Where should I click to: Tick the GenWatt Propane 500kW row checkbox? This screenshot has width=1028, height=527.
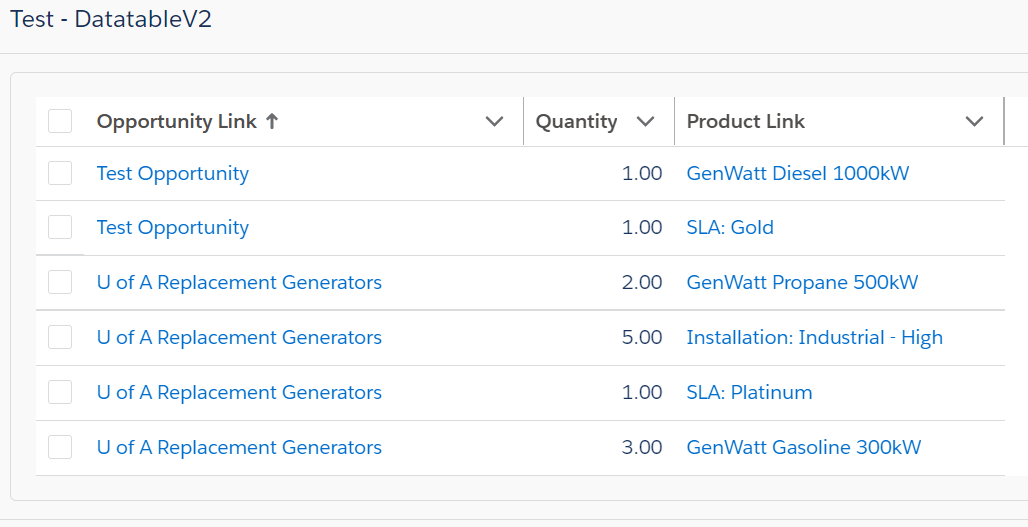coord(60,282)
